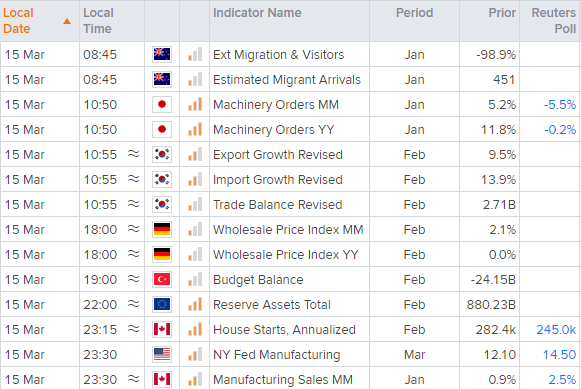Click the Period column header
The width and height of the screenshot is (581, 389).
(414, 13)
